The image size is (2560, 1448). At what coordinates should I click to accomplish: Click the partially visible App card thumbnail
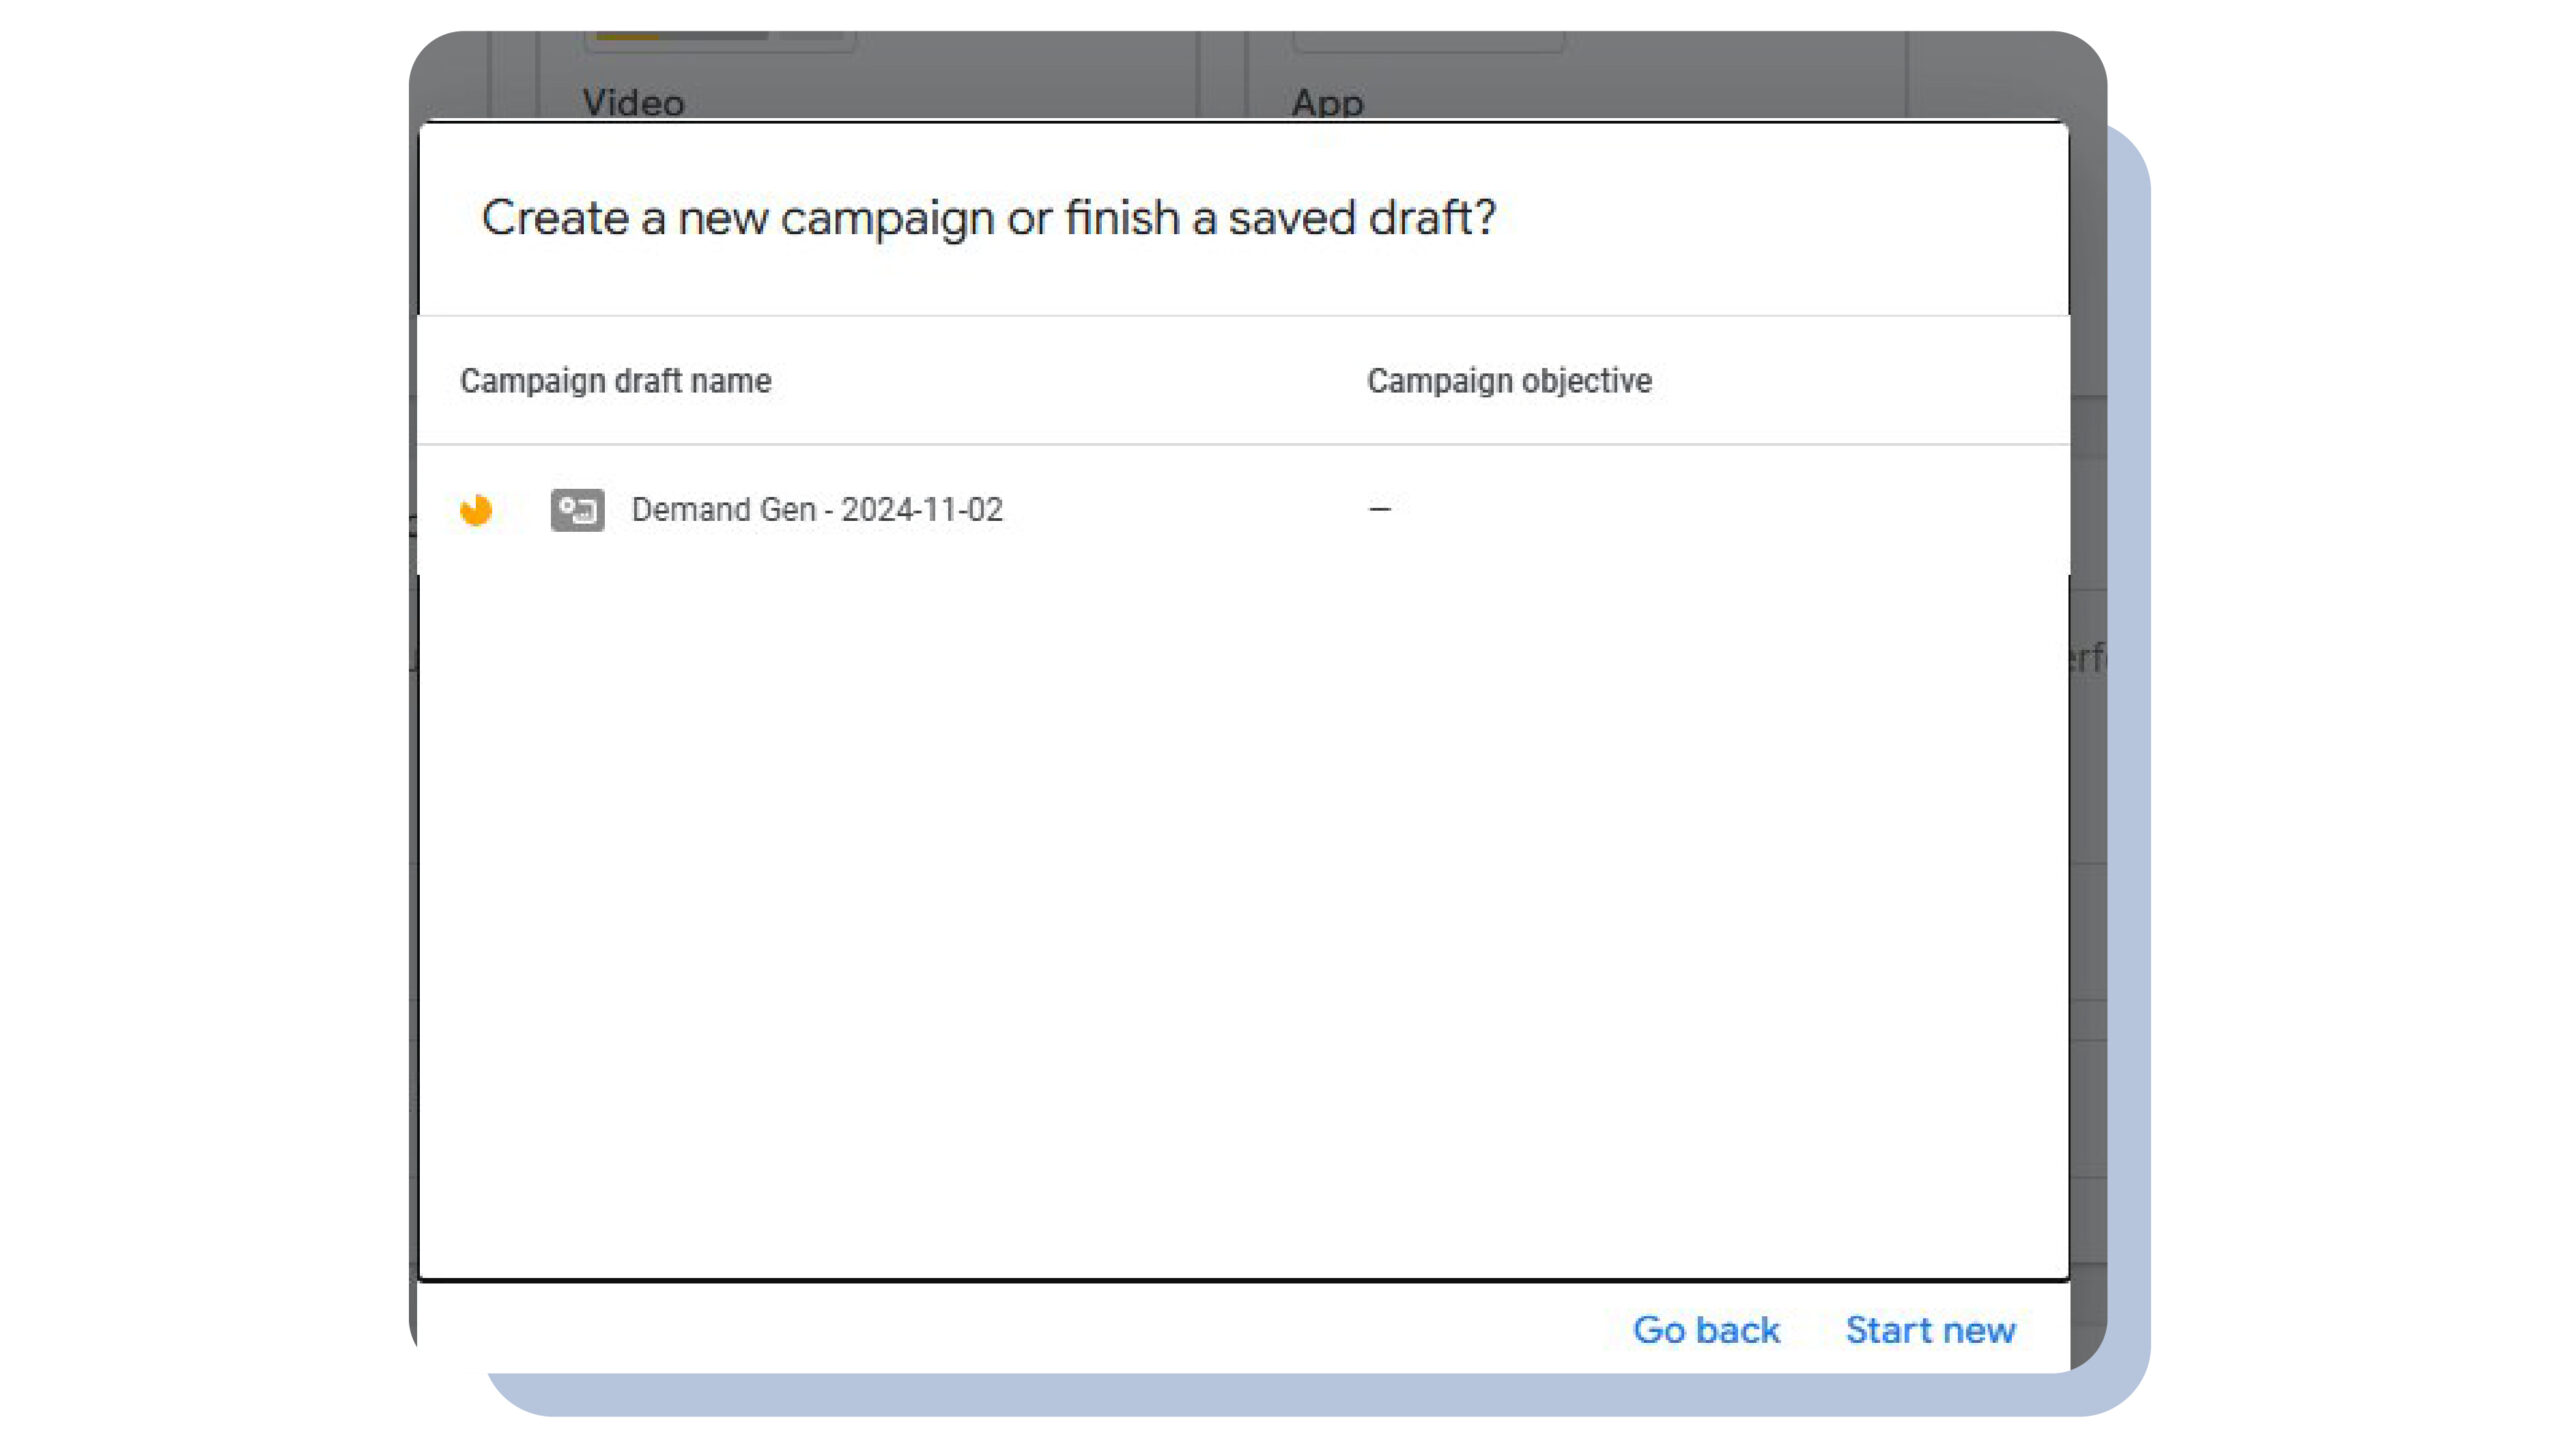point(1428,40)
